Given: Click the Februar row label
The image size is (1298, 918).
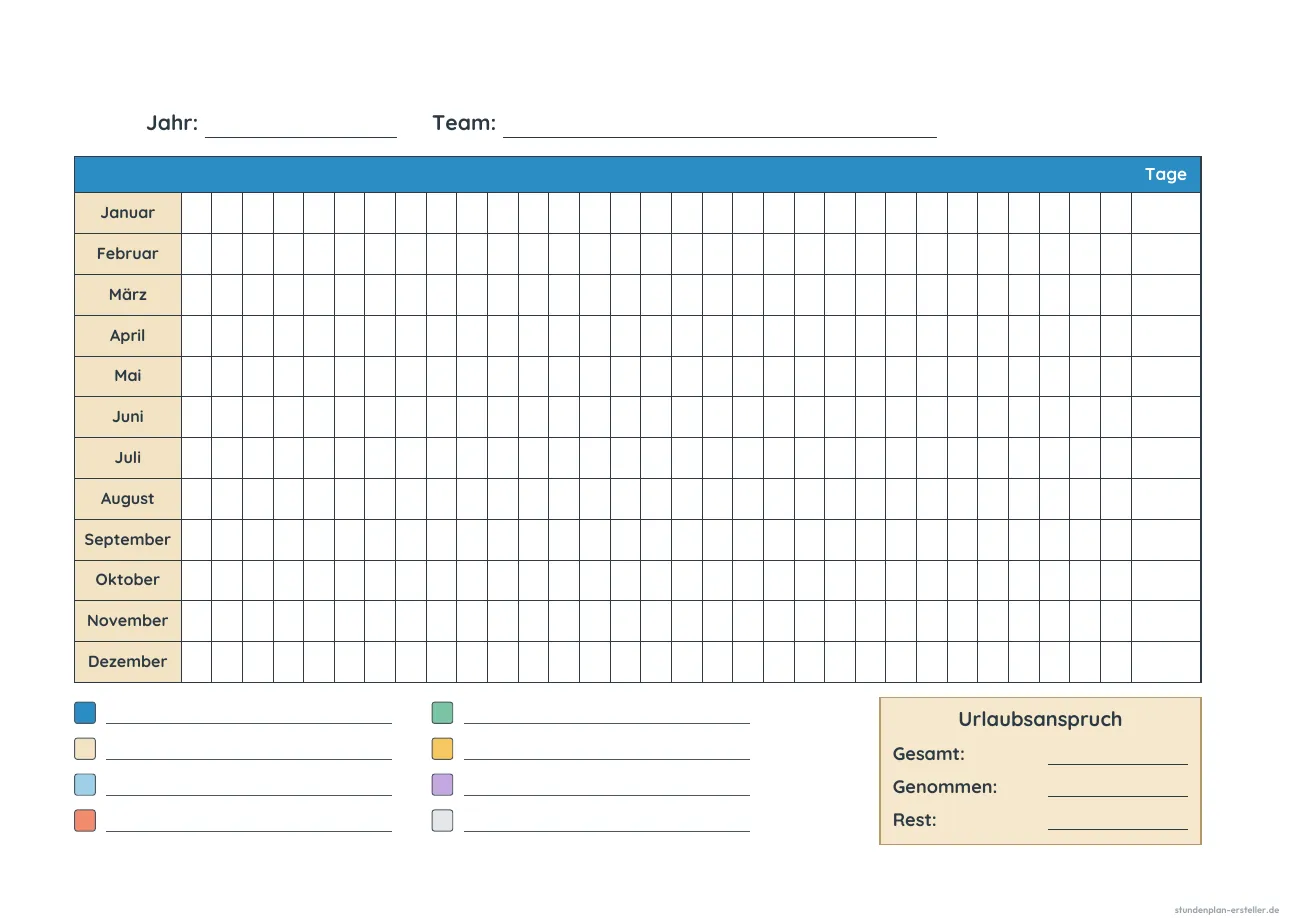Looking at the screenshot, I should (128, 254).
